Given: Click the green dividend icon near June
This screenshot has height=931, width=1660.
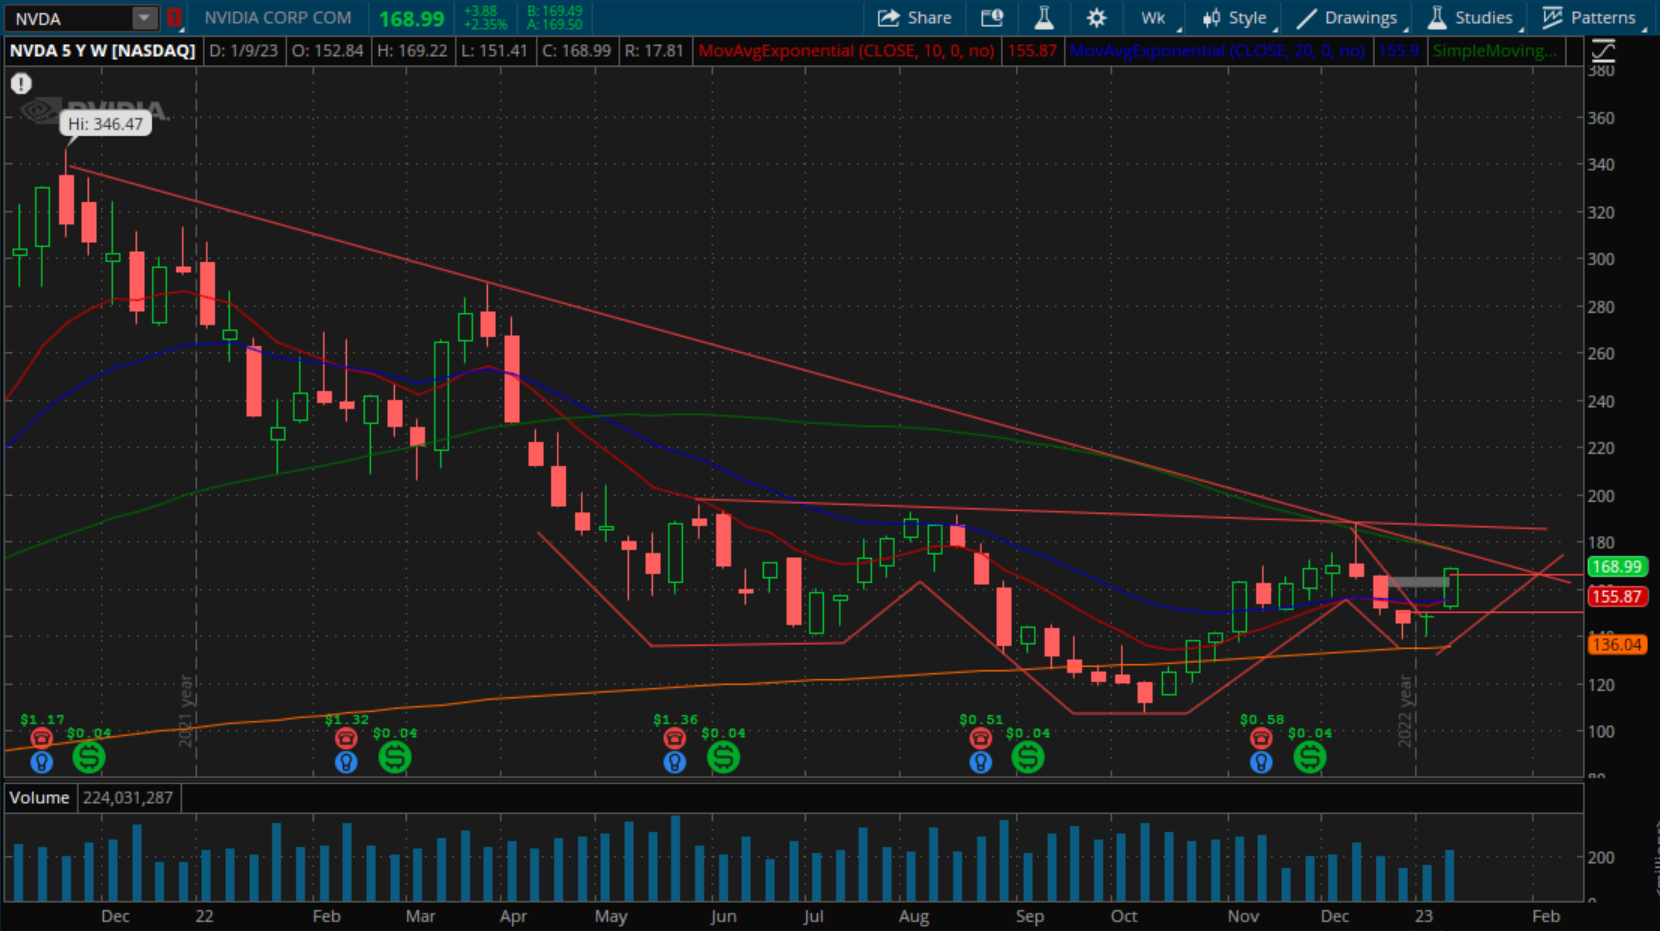Looking at the screenshot, I should (x=723, y=757).
